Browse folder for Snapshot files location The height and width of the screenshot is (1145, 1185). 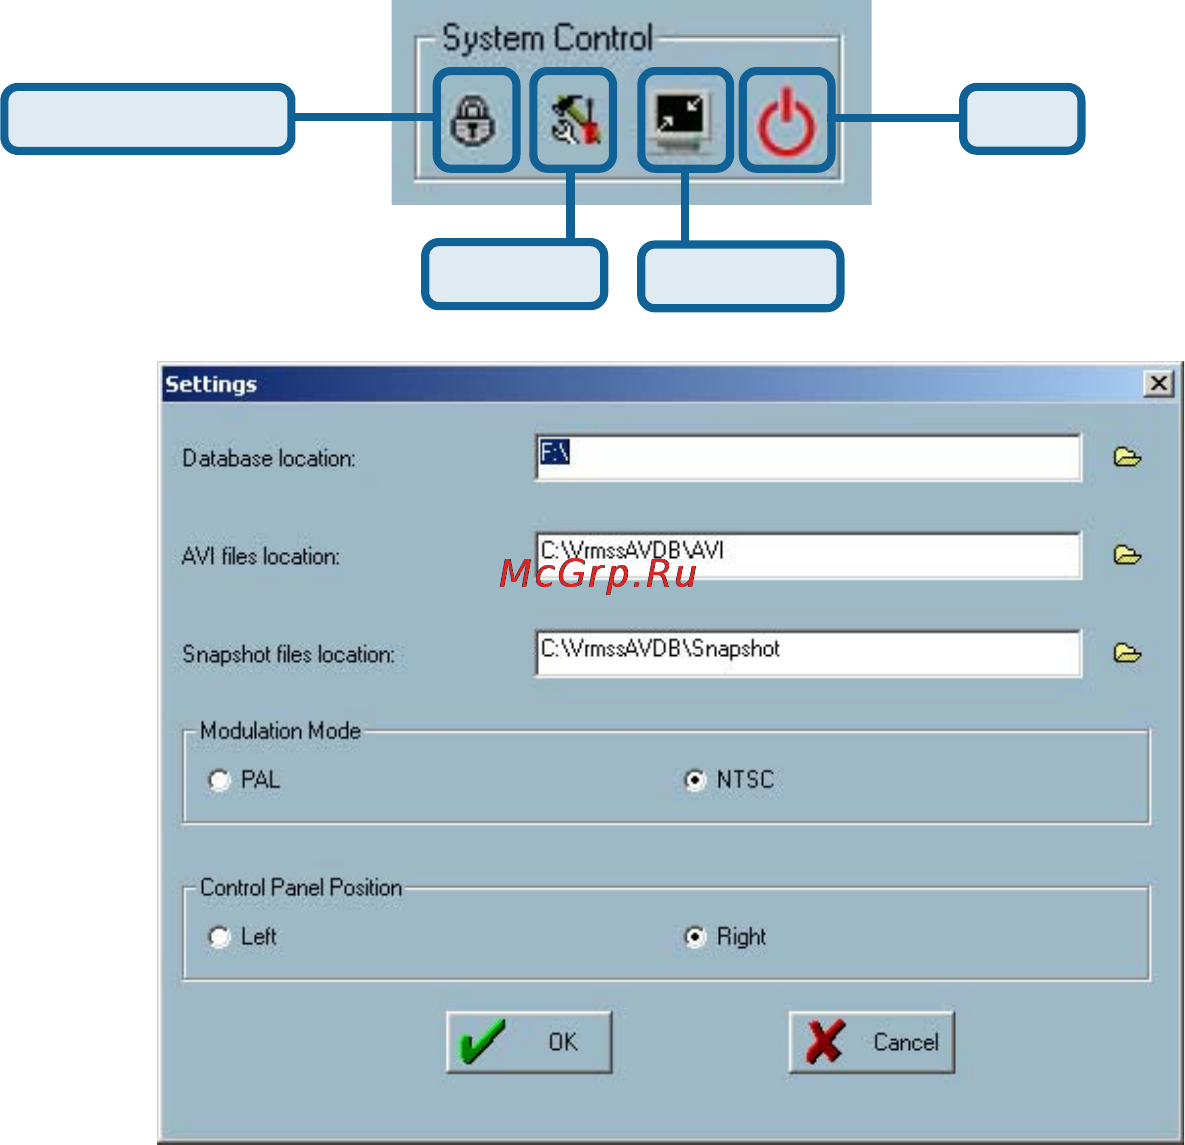[1127, 653]
